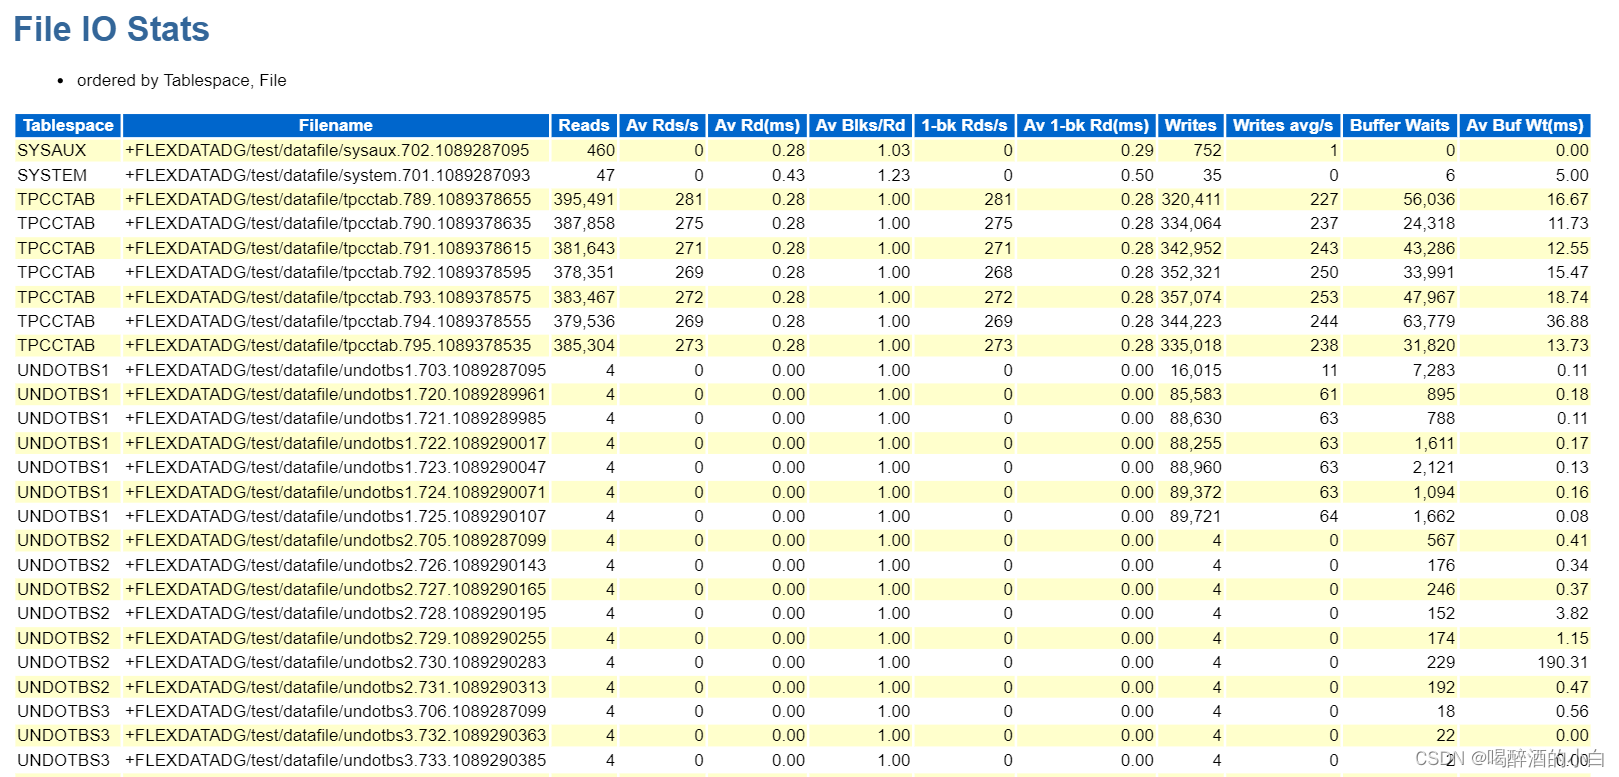Click the Buffer Waits value 2,121

pos(1434,467)
